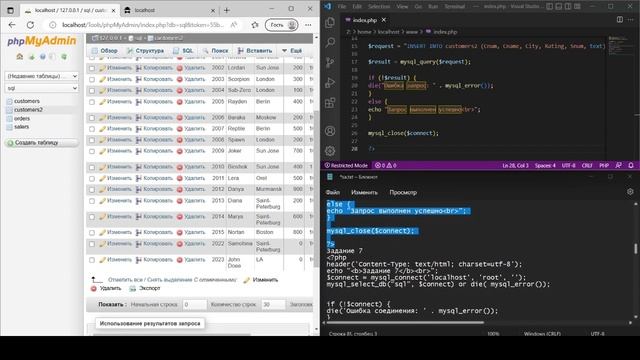
Task: Open the guest profile button in the browser
Action: [x=282, y=25]
